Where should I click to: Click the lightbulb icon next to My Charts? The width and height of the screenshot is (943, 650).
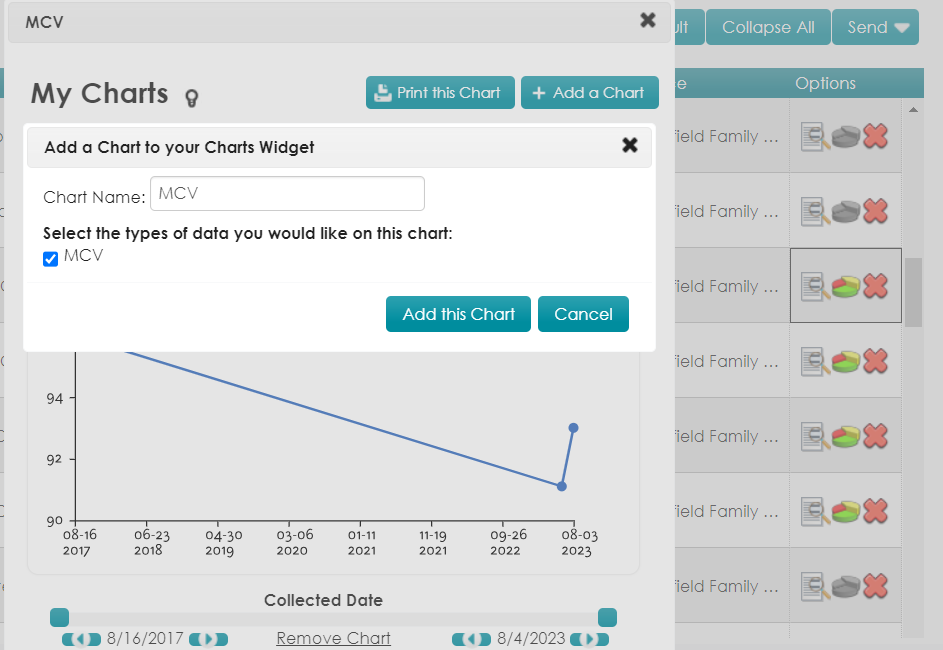click(x=190, y=97)
